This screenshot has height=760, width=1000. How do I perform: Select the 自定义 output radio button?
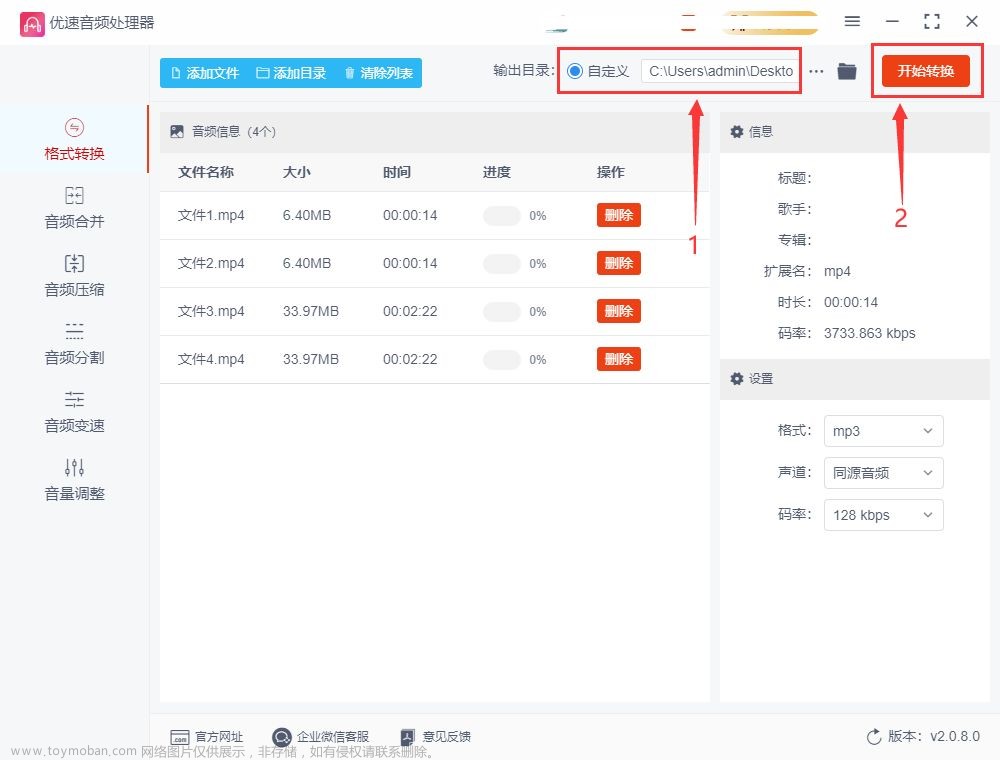575,71
